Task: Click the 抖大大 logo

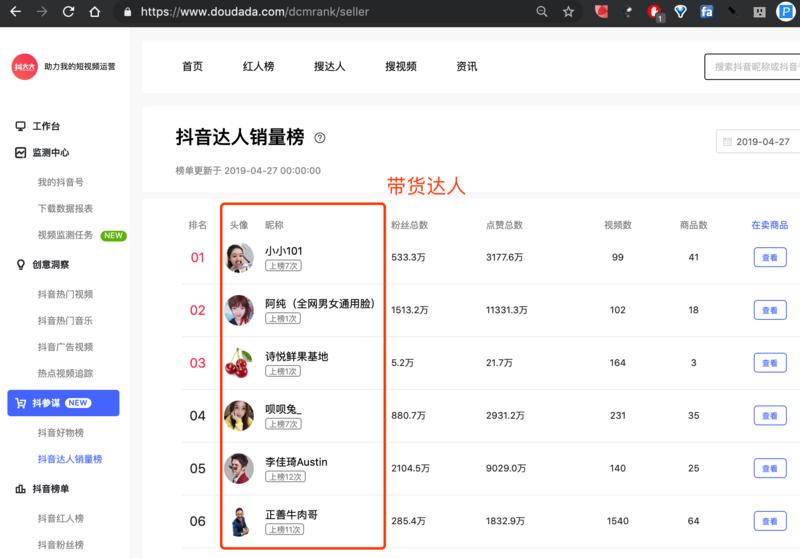Action: pos(24,66)
